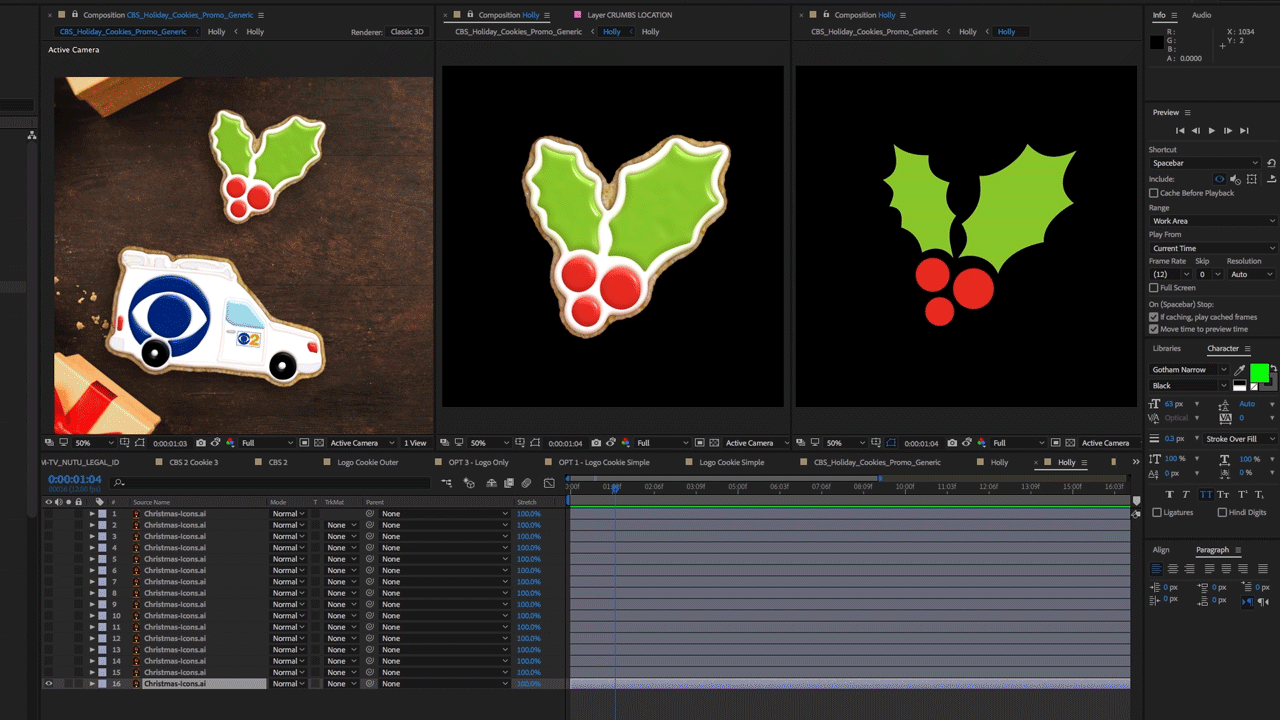Enable the Ligatures checkbox
Screen dimensions: 1280x720
[1157, 513]
